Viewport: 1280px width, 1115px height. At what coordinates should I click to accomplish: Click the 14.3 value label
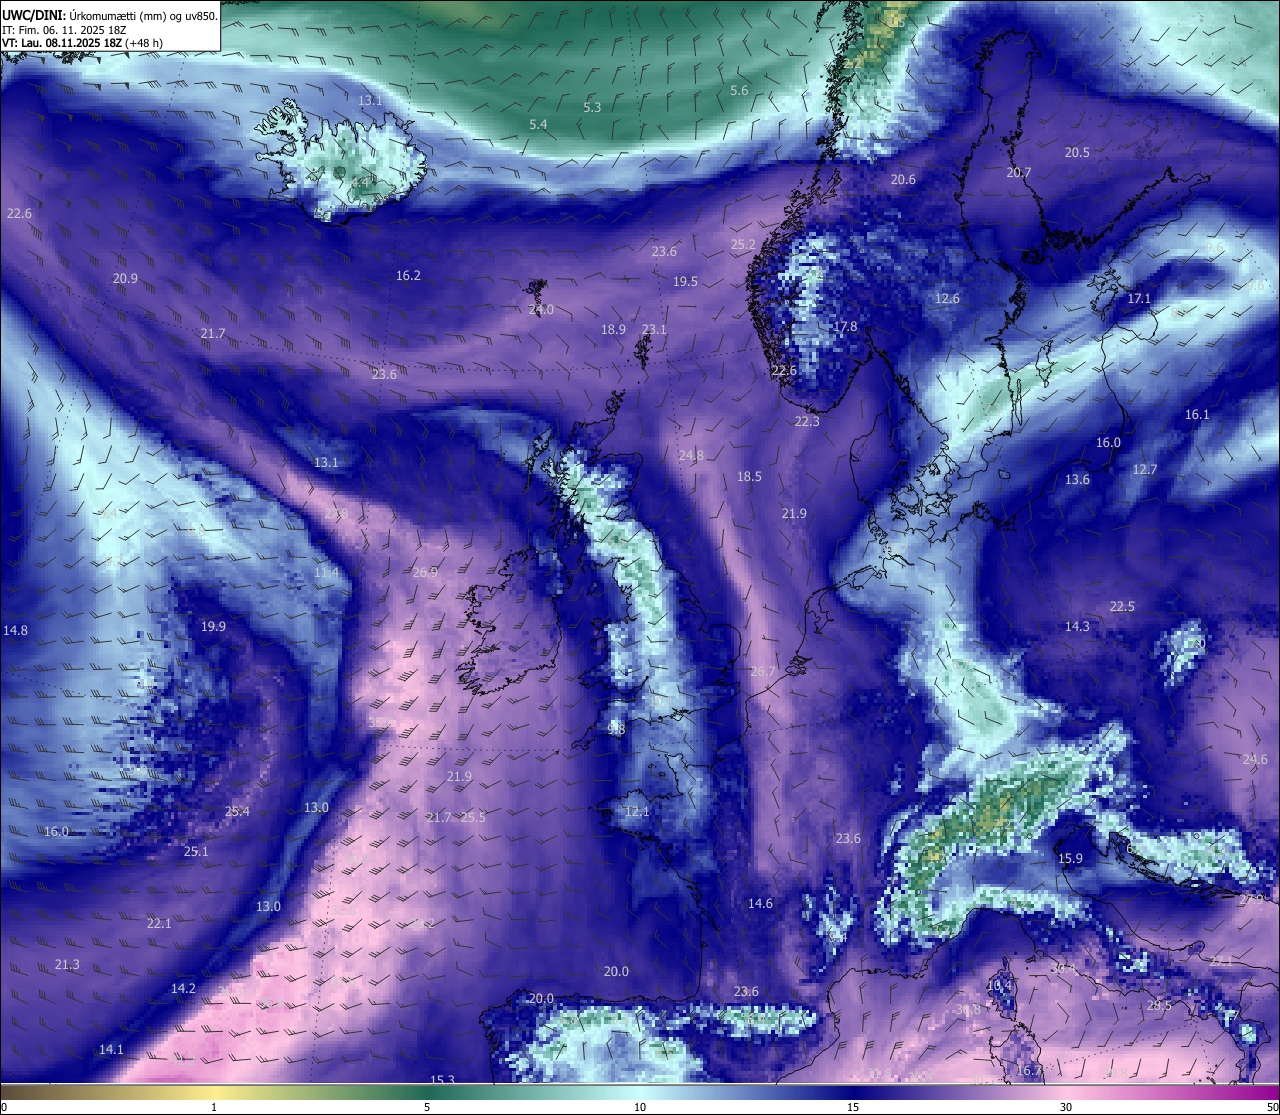(1077, 627)
